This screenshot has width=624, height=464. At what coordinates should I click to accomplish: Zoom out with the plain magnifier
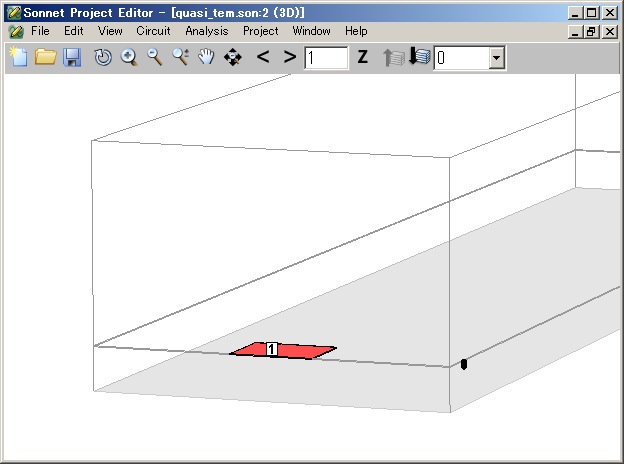pos(155,57)
